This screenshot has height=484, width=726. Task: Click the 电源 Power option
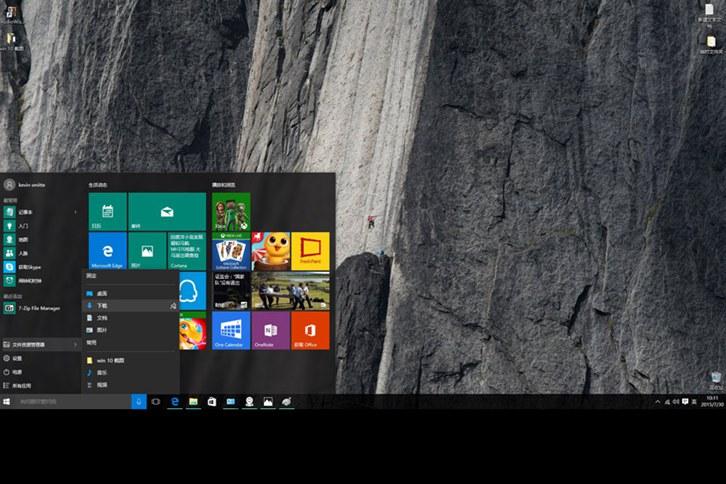(x=40, y=372)
